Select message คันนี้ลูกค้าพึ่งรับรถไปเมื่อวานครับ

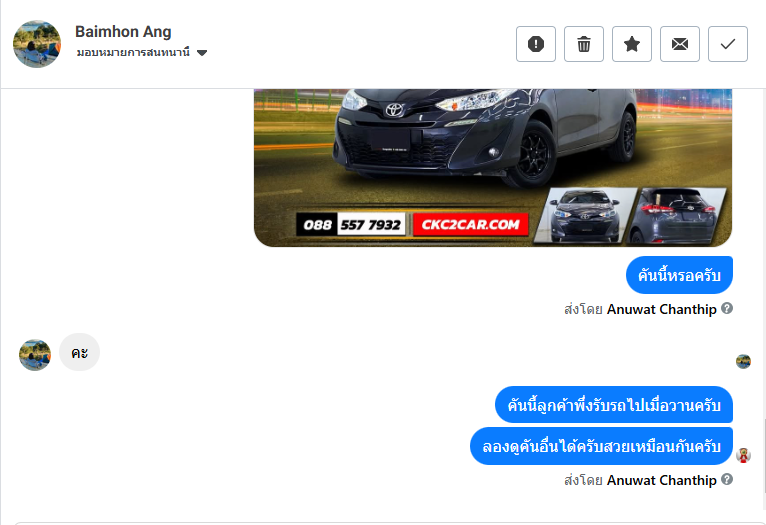click(614, 405)
